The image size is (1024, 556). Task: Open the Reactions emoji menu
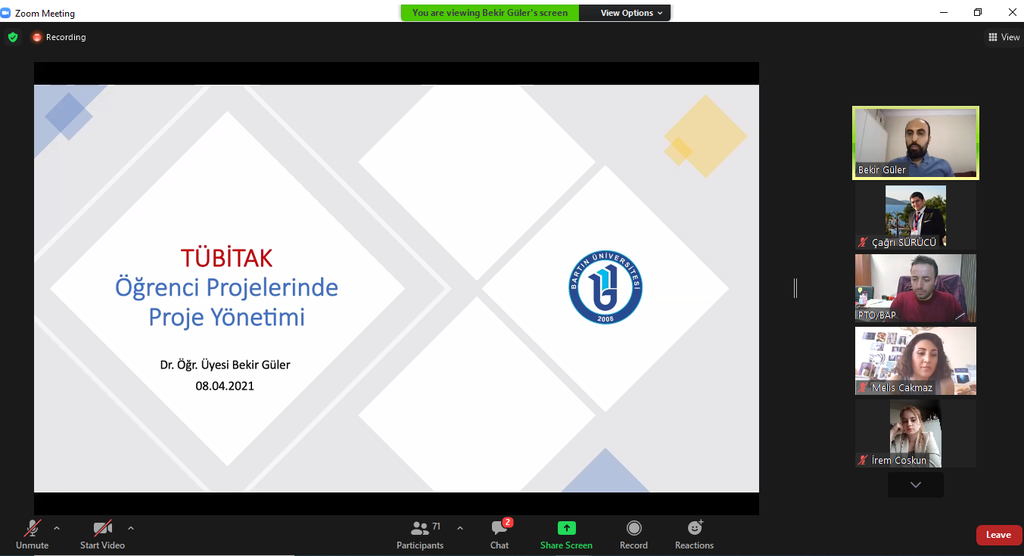tap(694, 529)
